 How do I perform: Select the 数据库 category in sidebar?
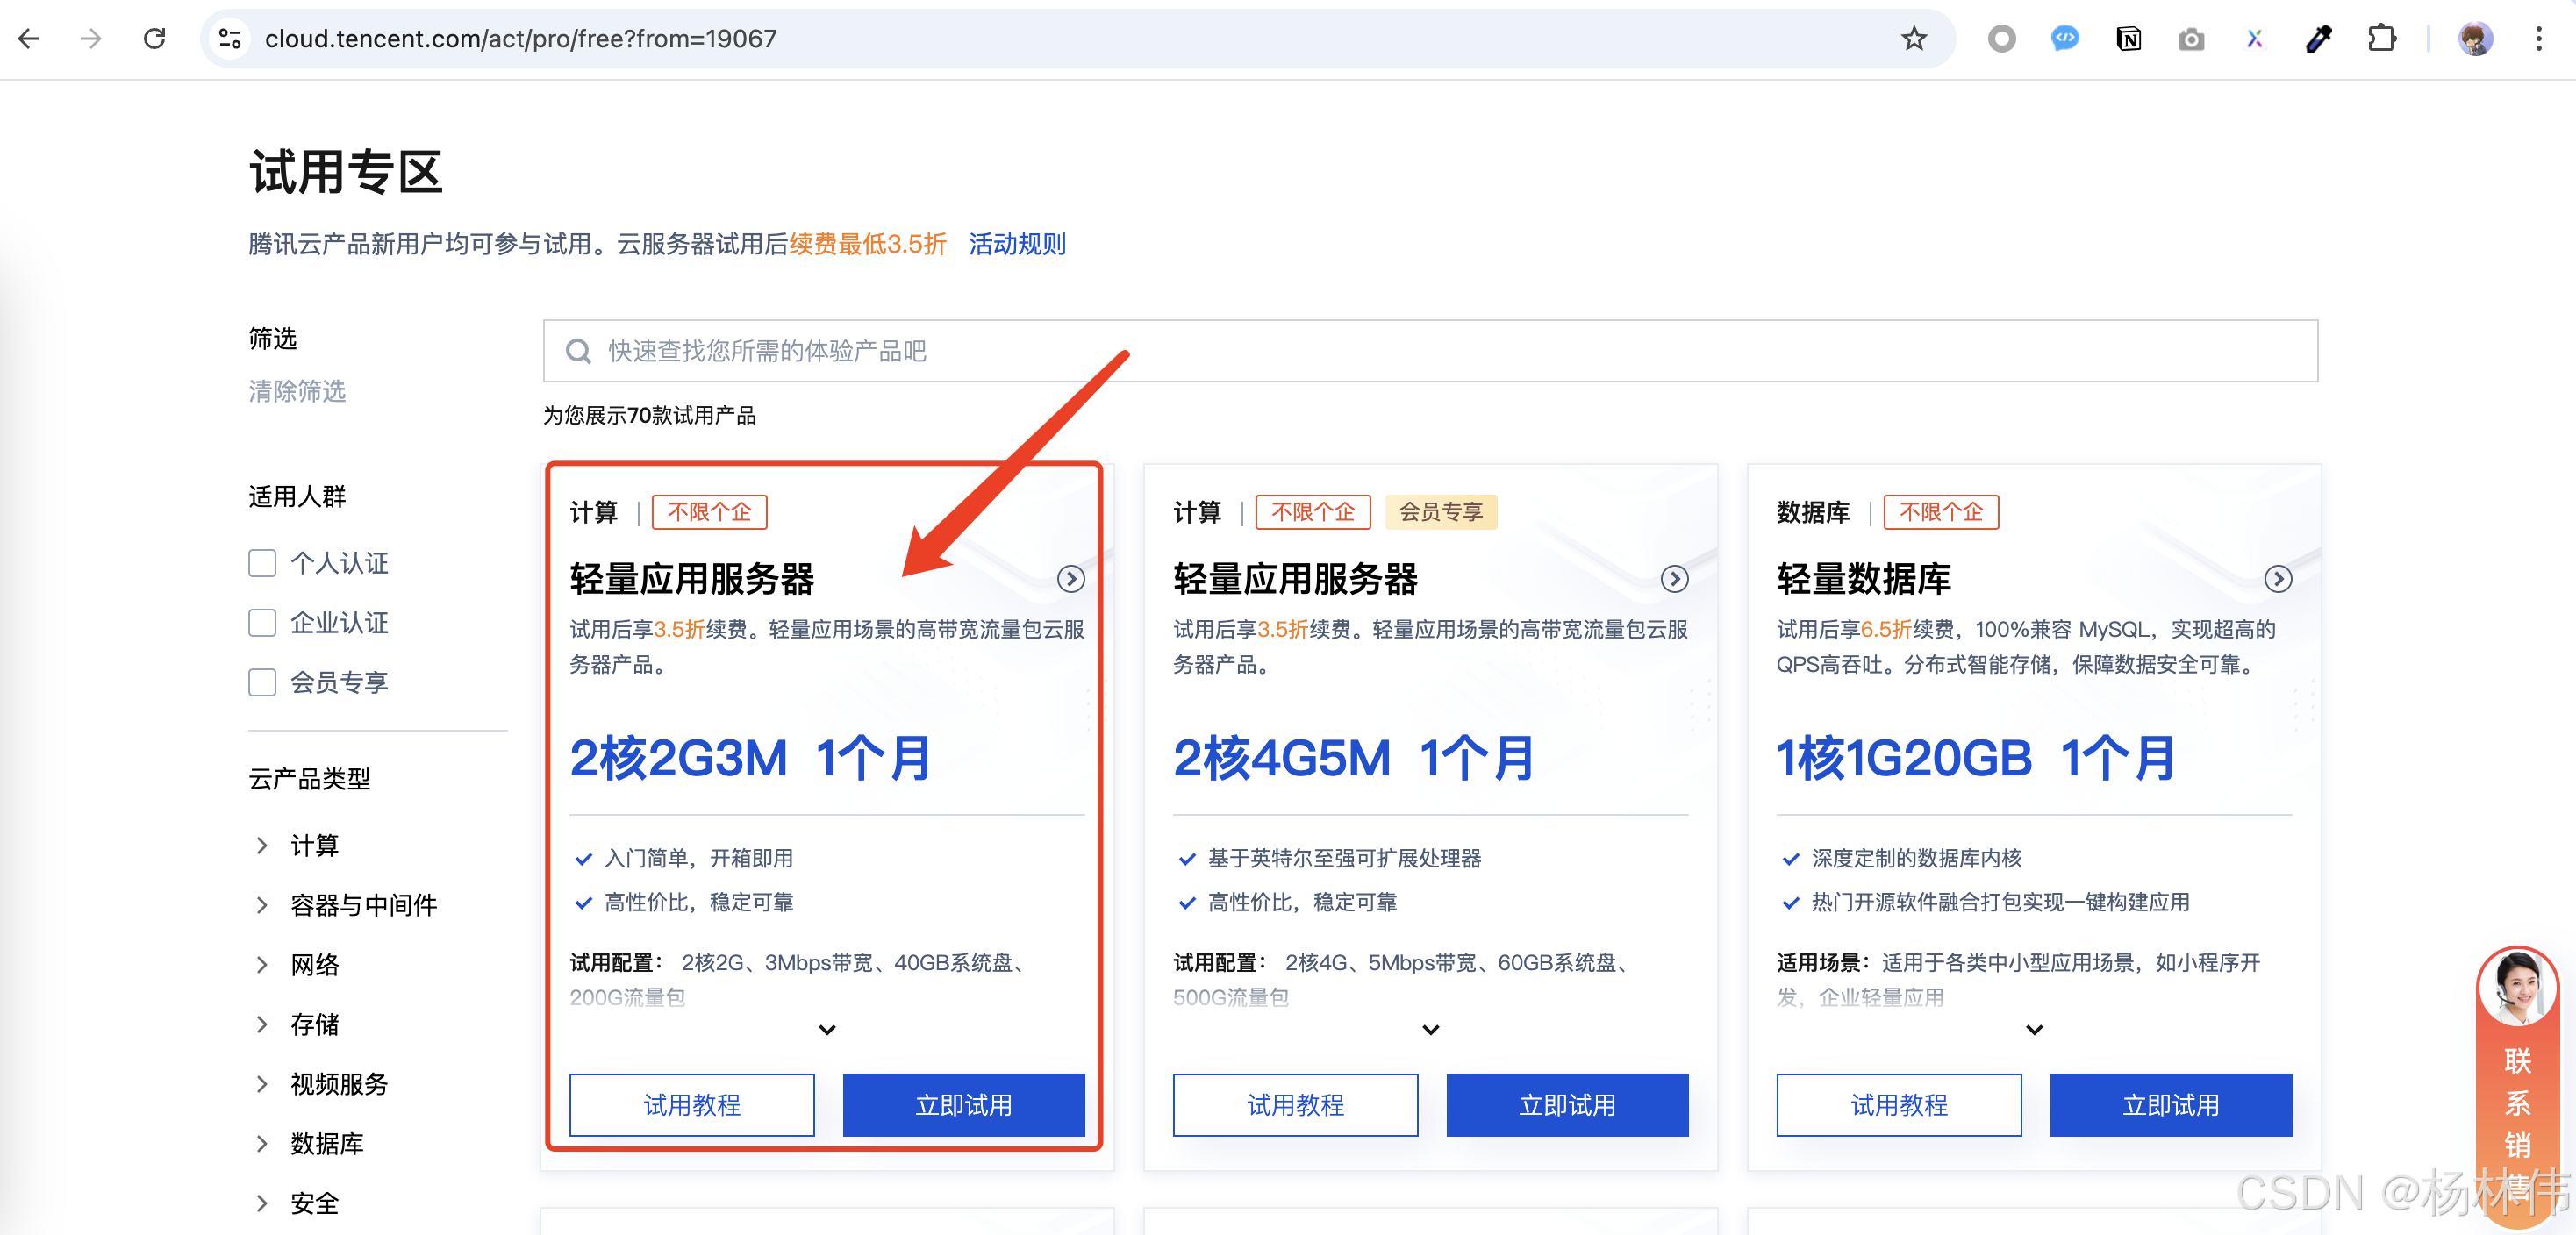[x=326, y=1143]
